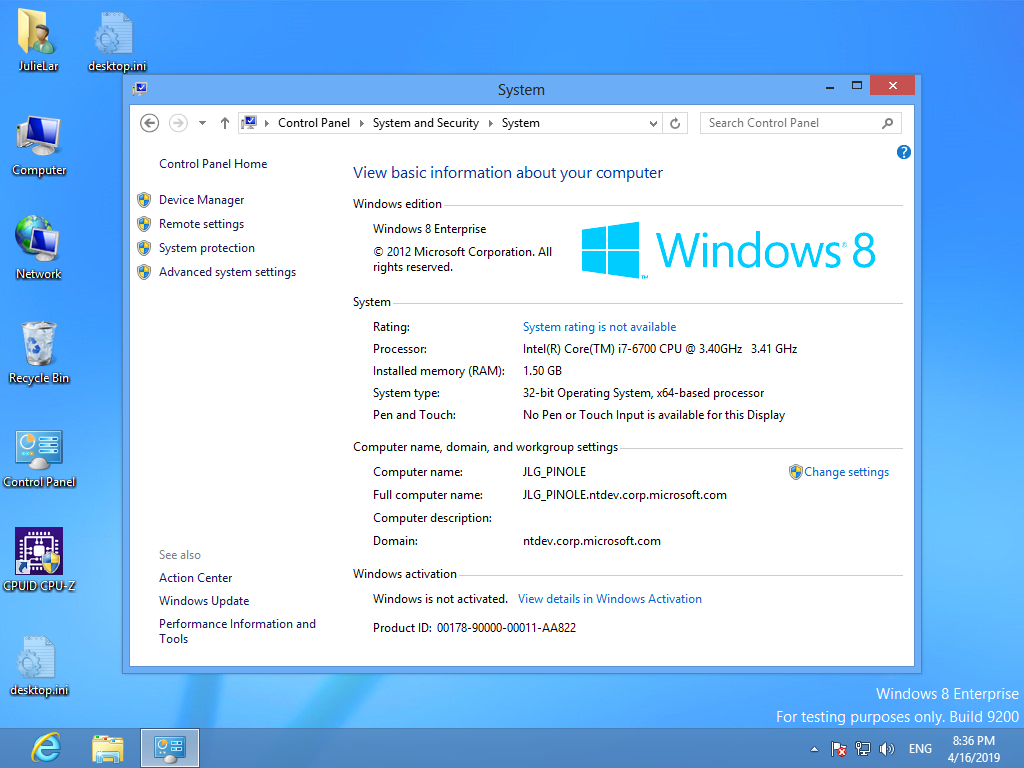Screen dimensions: 1024x768
Task: Click the Back navigation arrow
Action: (150, 123)
